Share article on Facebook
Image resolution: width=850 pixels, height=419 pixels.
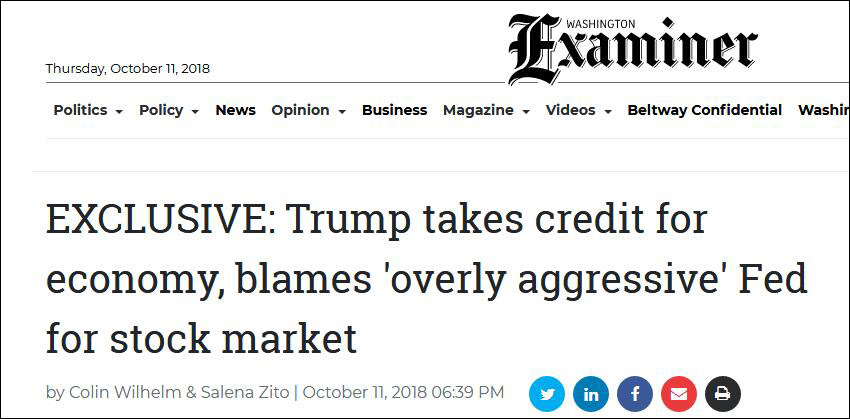[x=635, y=393]
